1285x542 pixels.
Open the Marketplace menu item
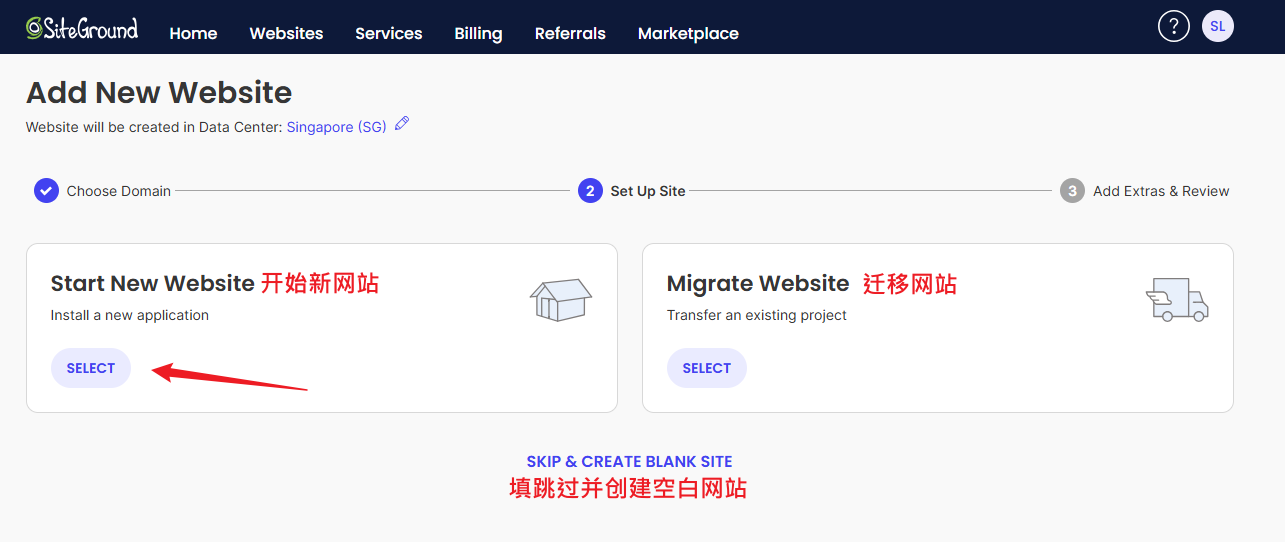(688, 33)
